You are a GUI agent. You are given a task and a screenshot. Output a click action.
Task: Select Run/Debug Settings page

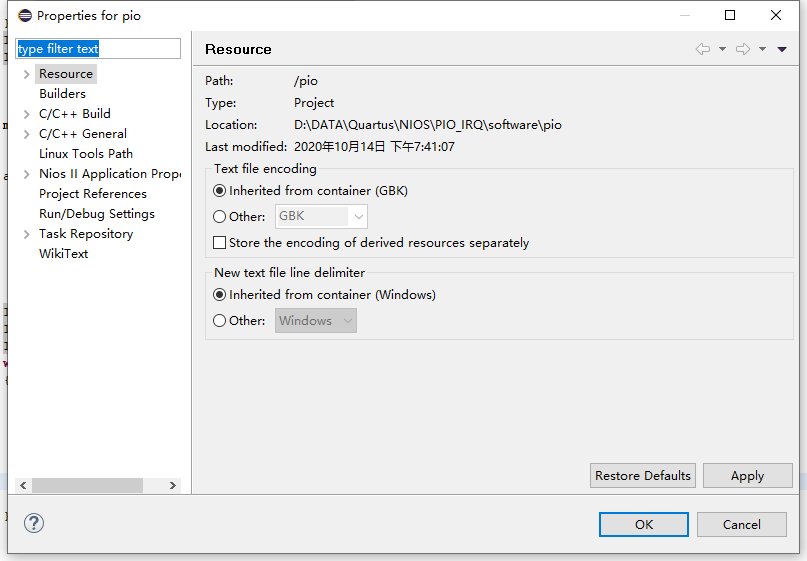pos(96,214)
